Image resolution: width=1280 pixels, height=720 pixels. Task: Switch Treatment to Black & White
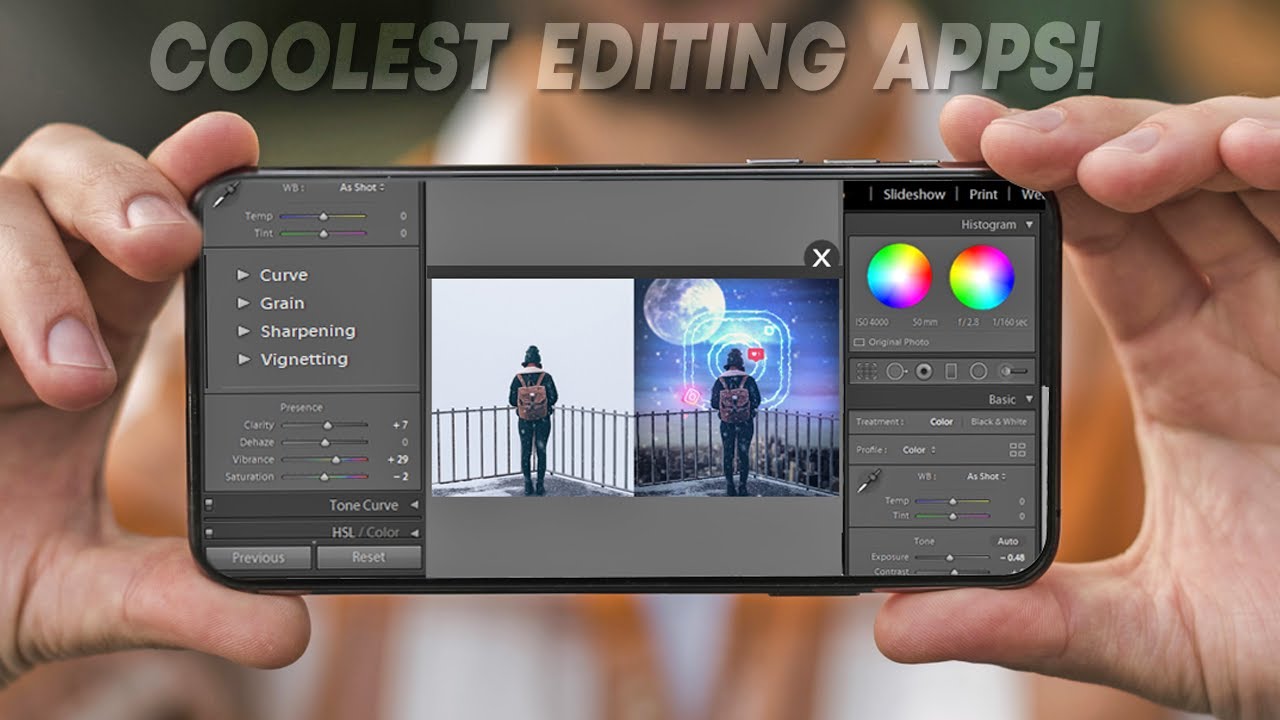[999, 422]
